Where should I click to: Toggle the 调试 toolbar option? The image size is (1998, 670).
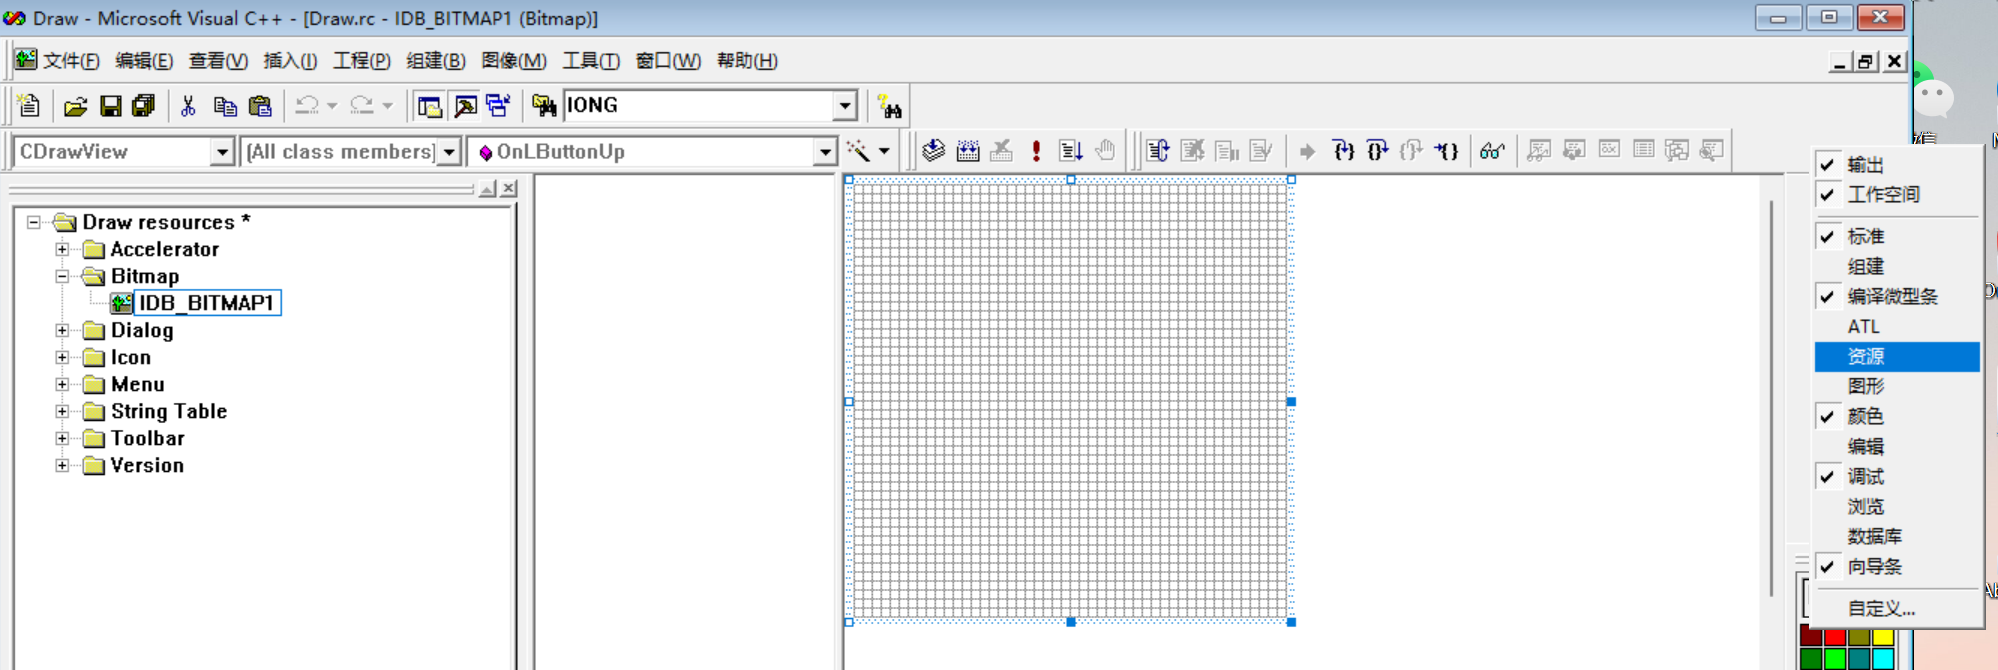coord(1897,477)
